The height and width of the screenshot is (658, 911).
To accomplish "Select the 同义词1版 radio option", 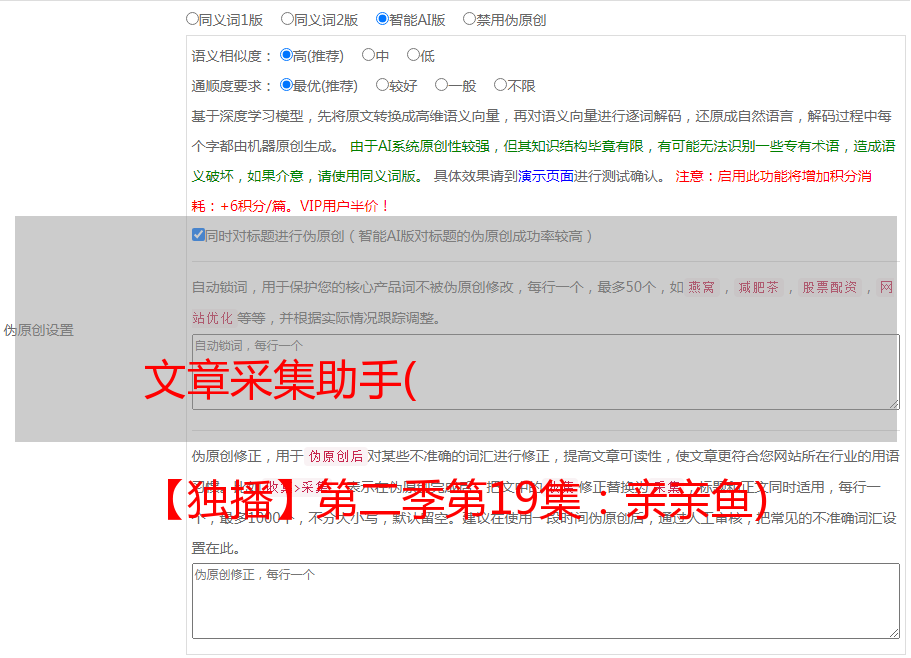I will (x=192, y=19).
